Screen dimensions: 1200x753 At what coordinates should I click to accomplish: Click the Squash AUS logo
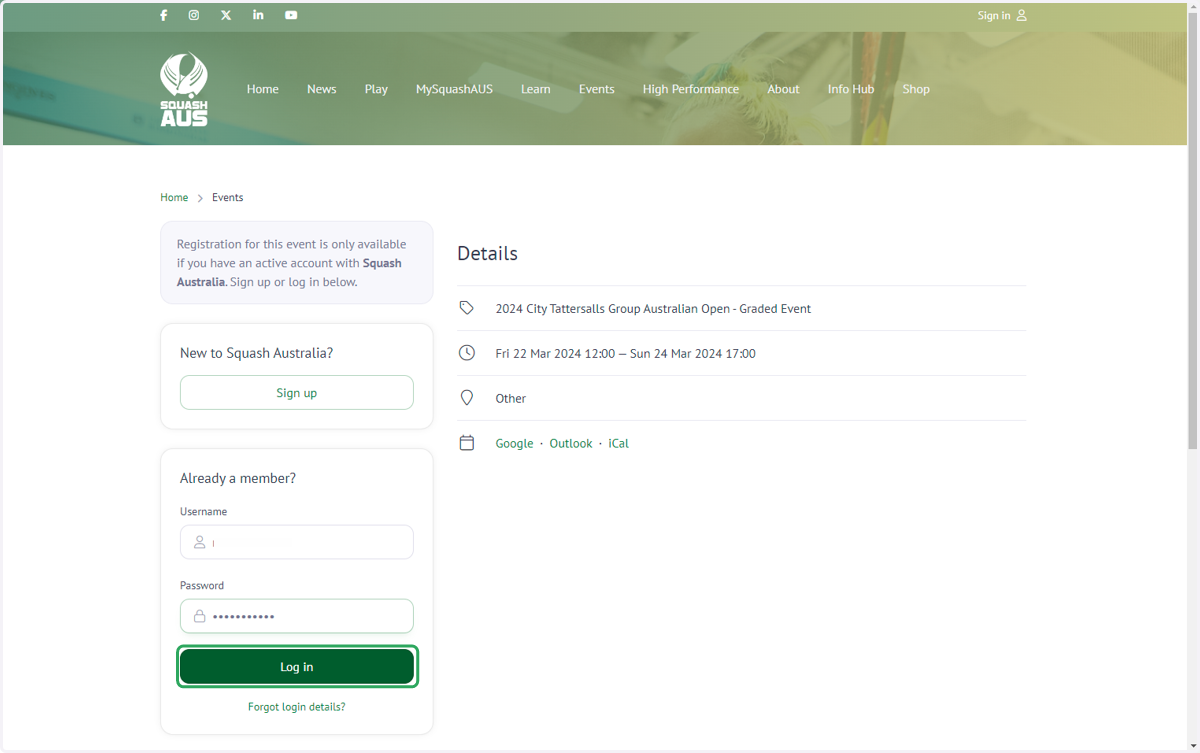pos(184,89)
